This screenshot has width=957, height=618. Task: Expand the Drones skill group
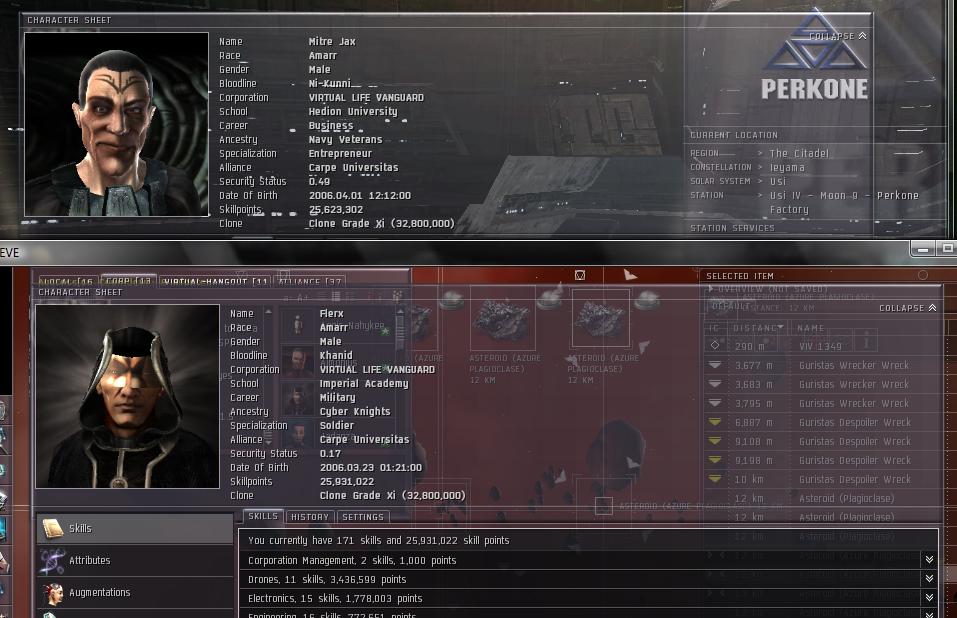929,578
